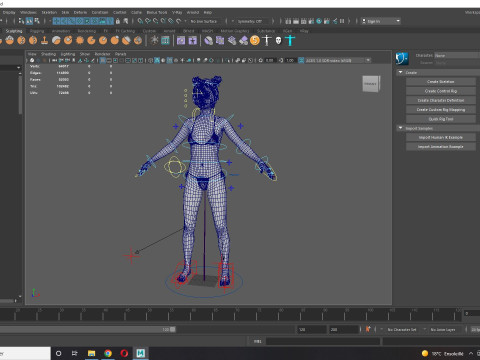Open the Skeleton menu
Screen dimensions: 480x360
click(49, 12)
